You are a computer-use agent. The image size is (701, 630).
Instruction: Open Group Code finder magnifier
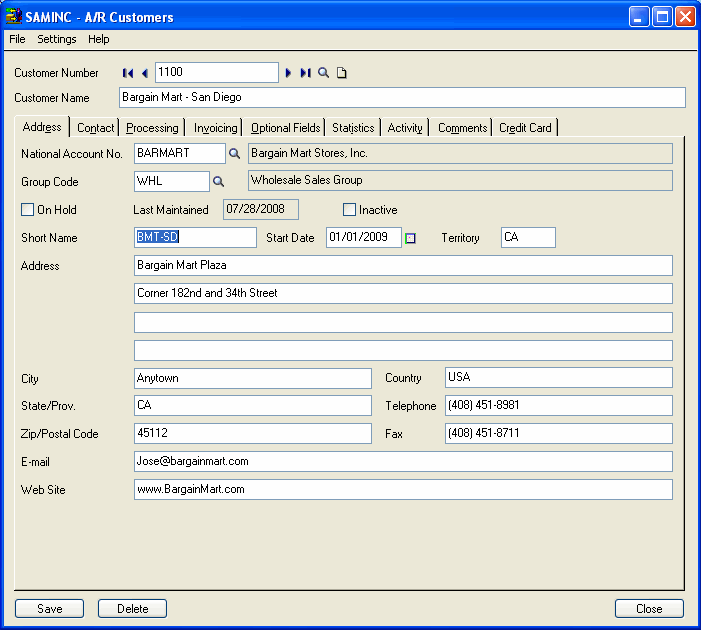tap(219, 182)
